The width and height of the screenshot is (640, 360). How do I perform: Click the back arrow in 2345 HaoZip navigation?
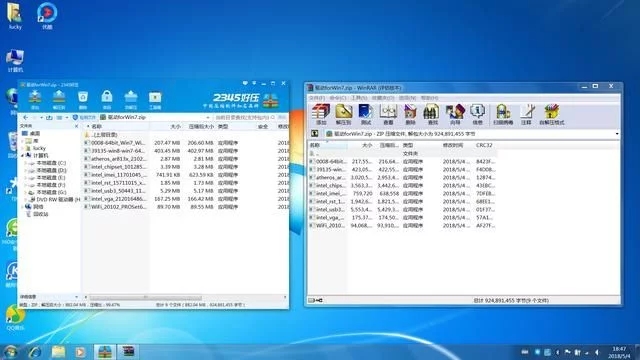26,117
